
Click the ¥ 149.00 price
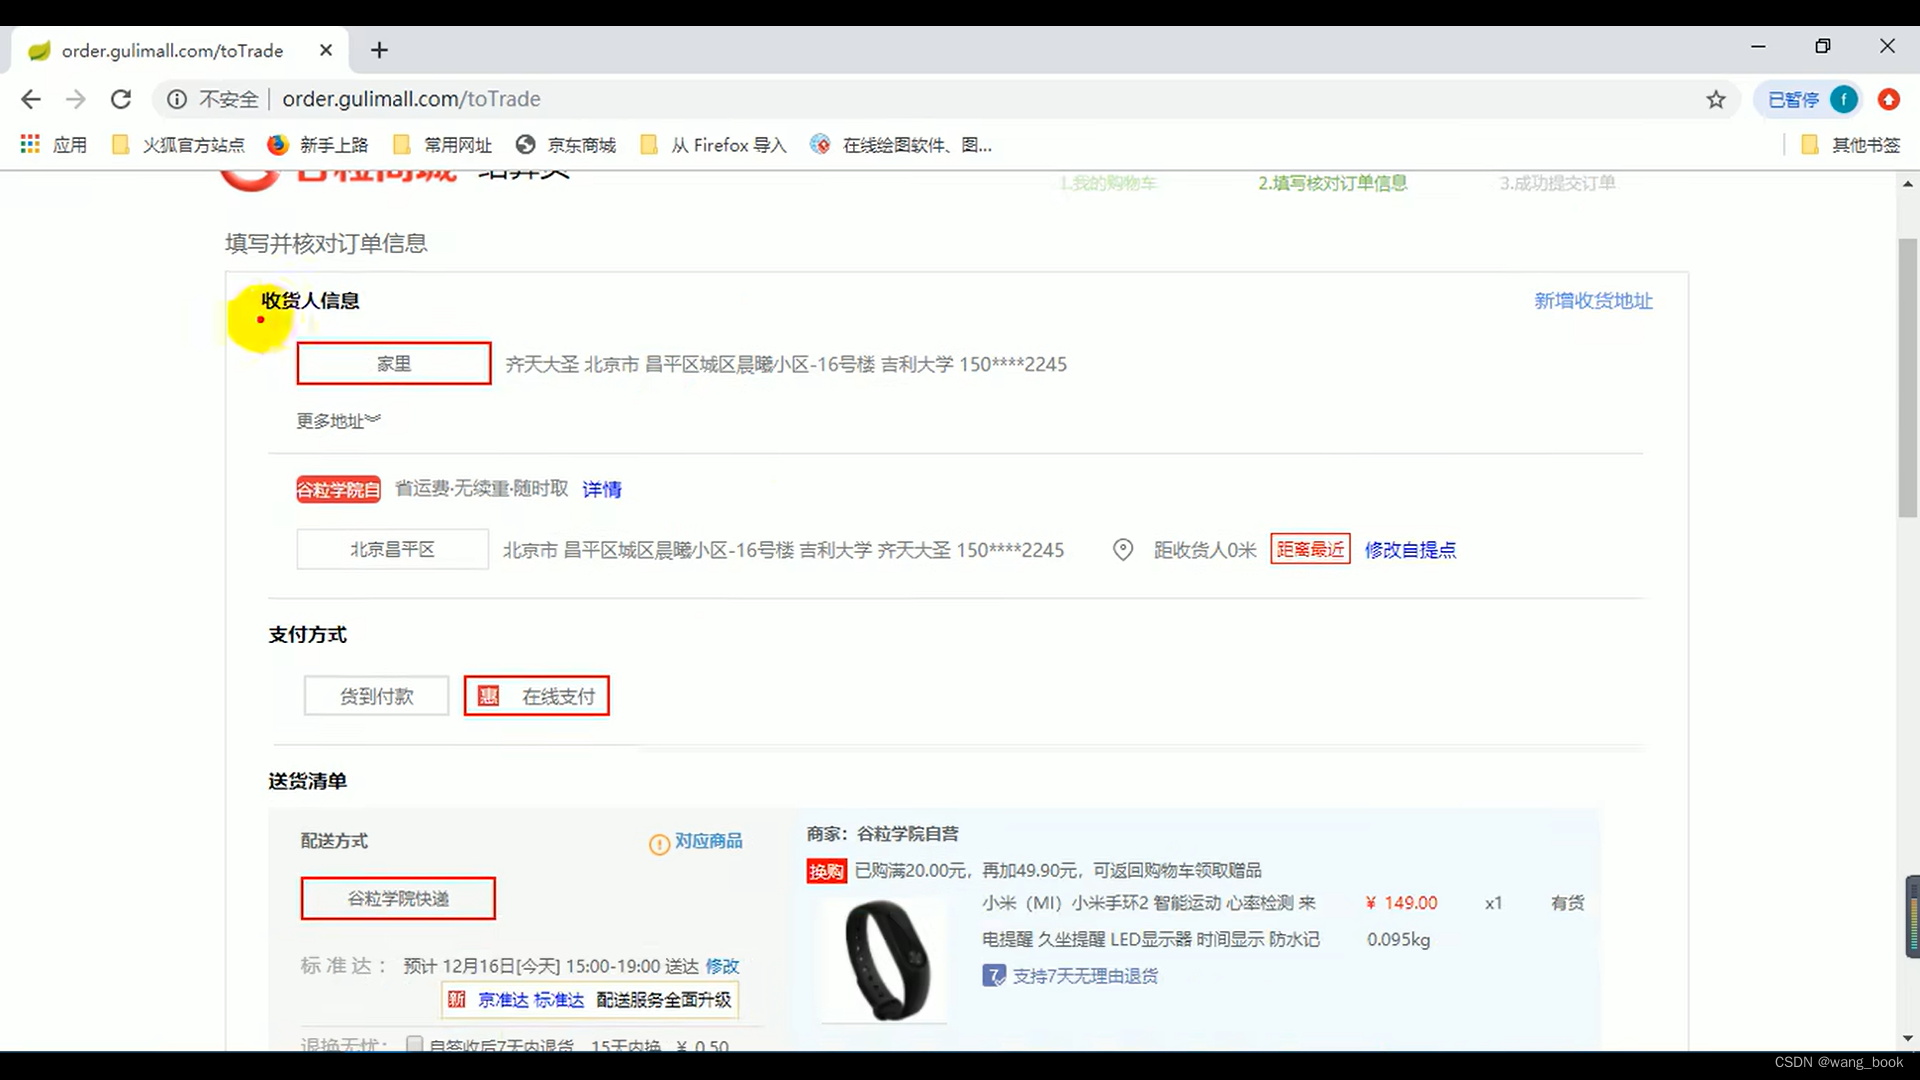point(1401,903)
